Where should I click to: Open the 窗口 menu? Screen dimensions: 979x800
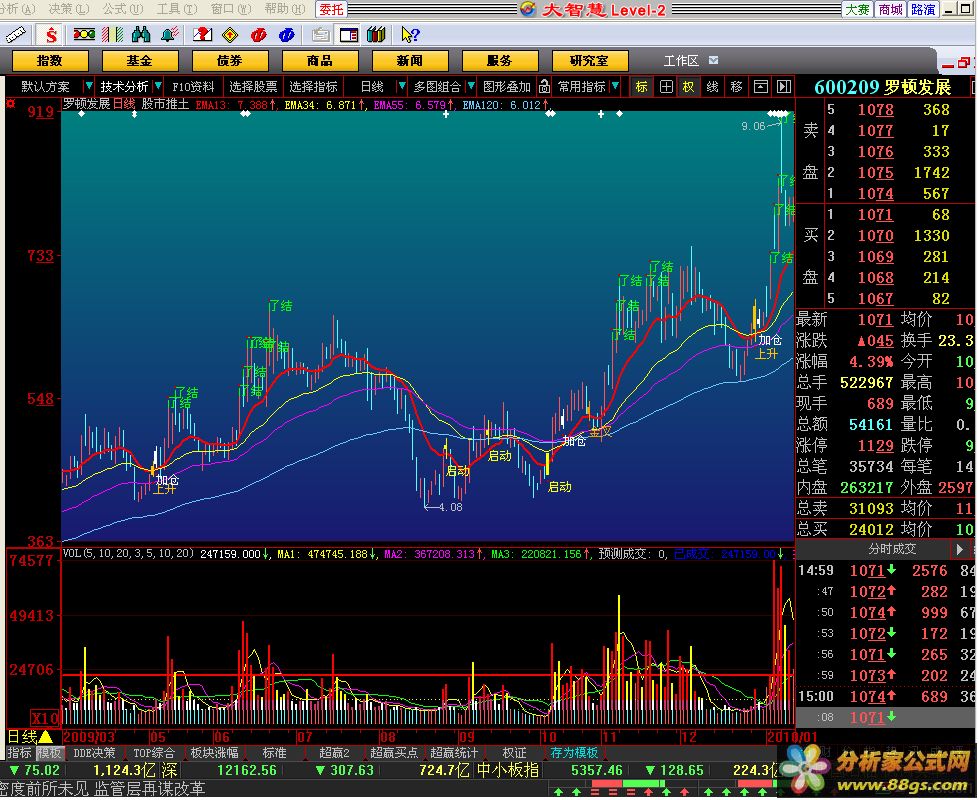[230, 9]
